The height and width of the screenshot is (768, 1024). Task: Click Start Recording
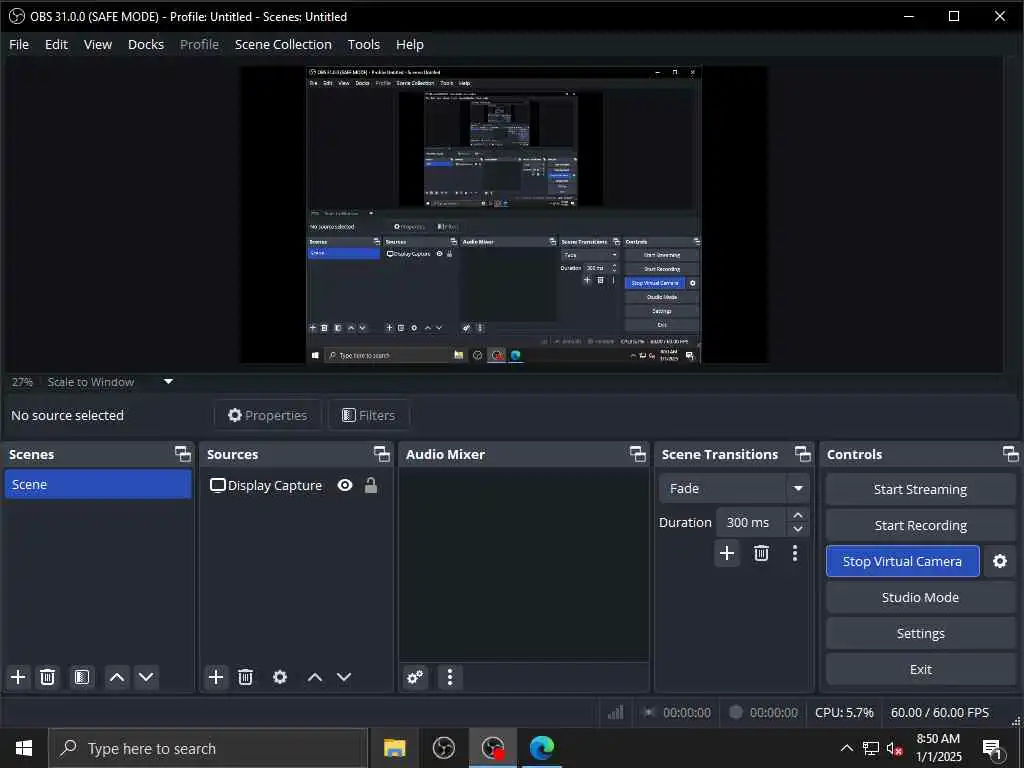pos(920,525)
